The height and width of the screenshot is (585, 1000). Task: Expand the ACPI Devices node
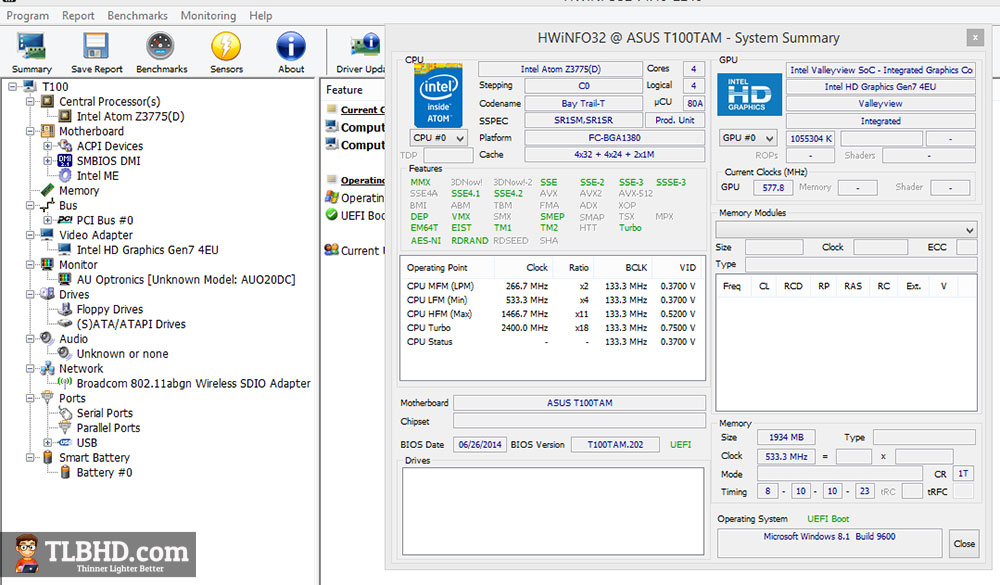[48, 146]
